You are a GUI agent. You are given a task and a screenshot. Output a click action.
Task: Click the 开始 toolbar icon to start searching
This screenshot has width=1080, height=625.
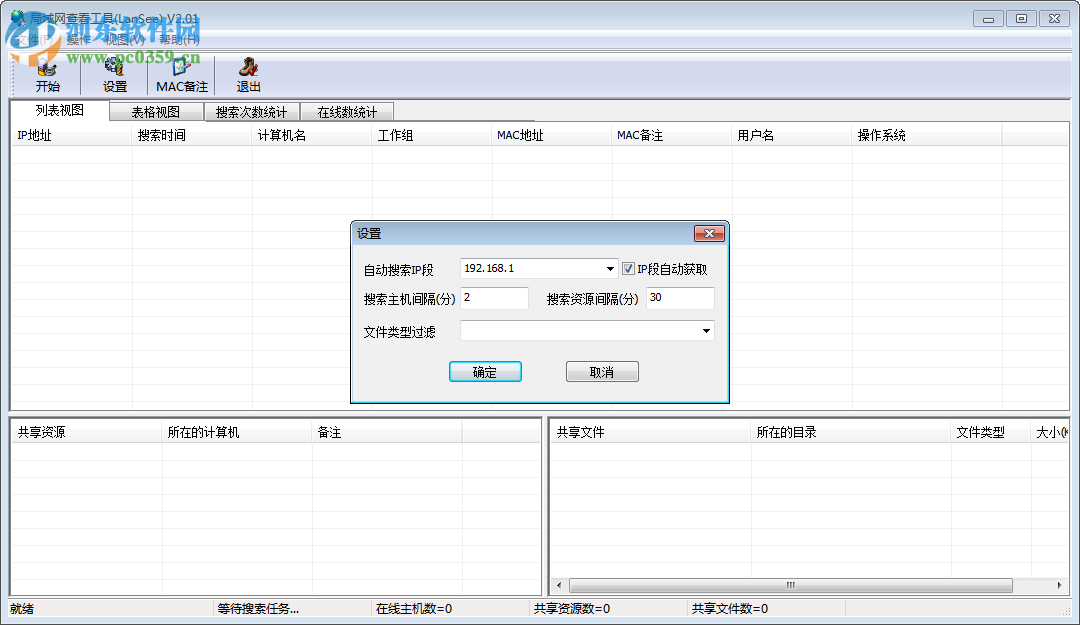tap(47, 74)
